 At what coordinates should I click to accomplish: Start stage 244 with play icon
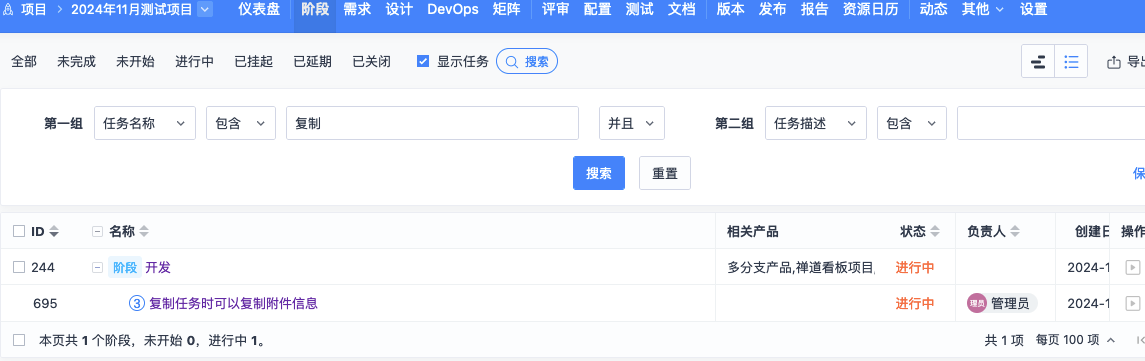1133,267
